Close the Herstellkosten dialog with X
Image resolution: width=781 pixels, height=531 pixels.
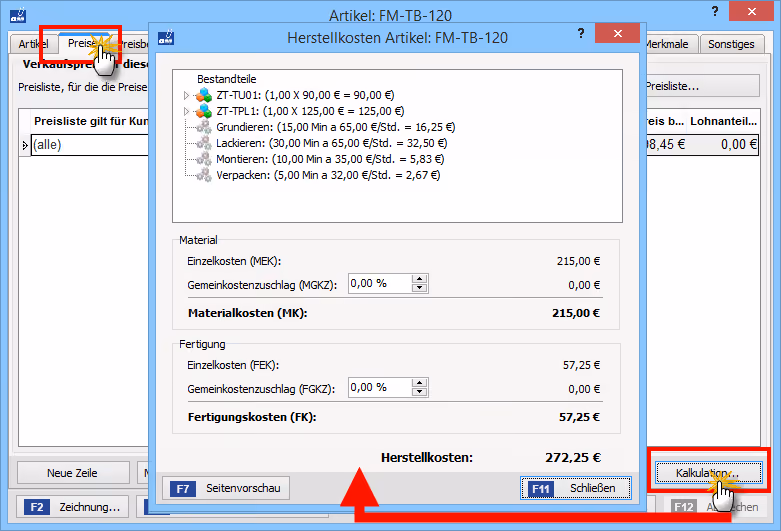(618, 33)
